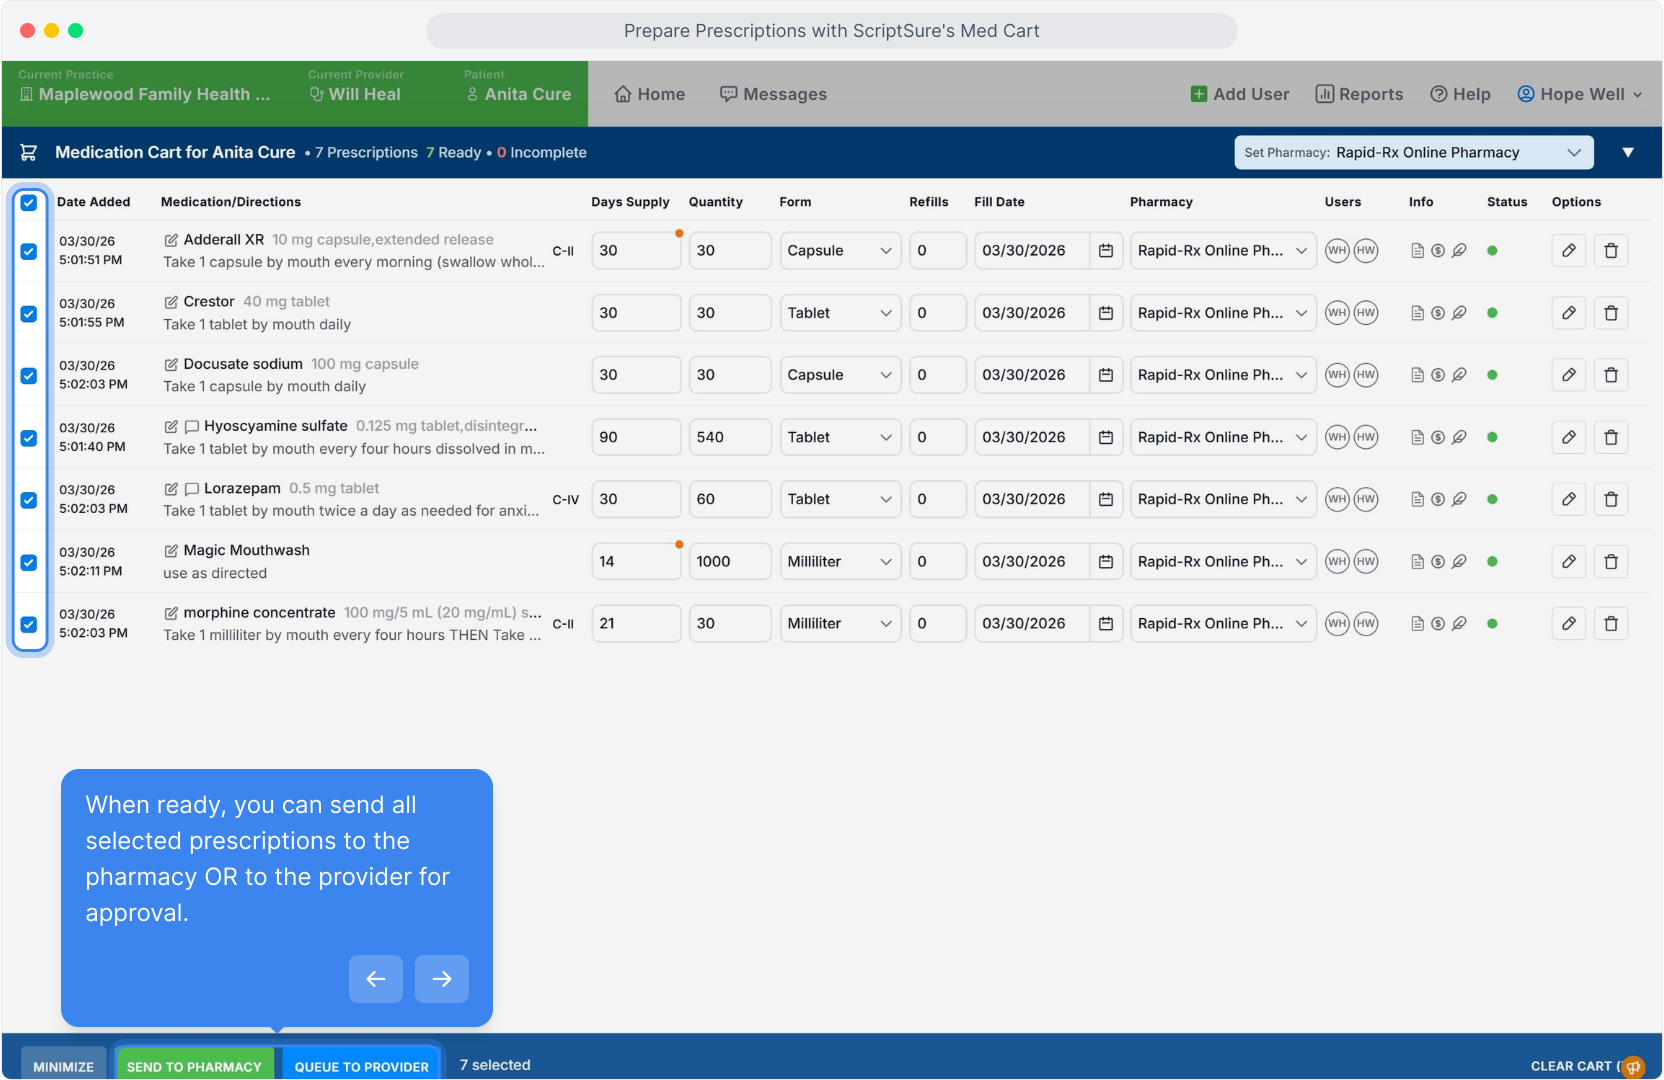The image size is (1664, 1080).
Task: Click the edit icon beside Magic Mouthwash name
Action: coord(171,551)
